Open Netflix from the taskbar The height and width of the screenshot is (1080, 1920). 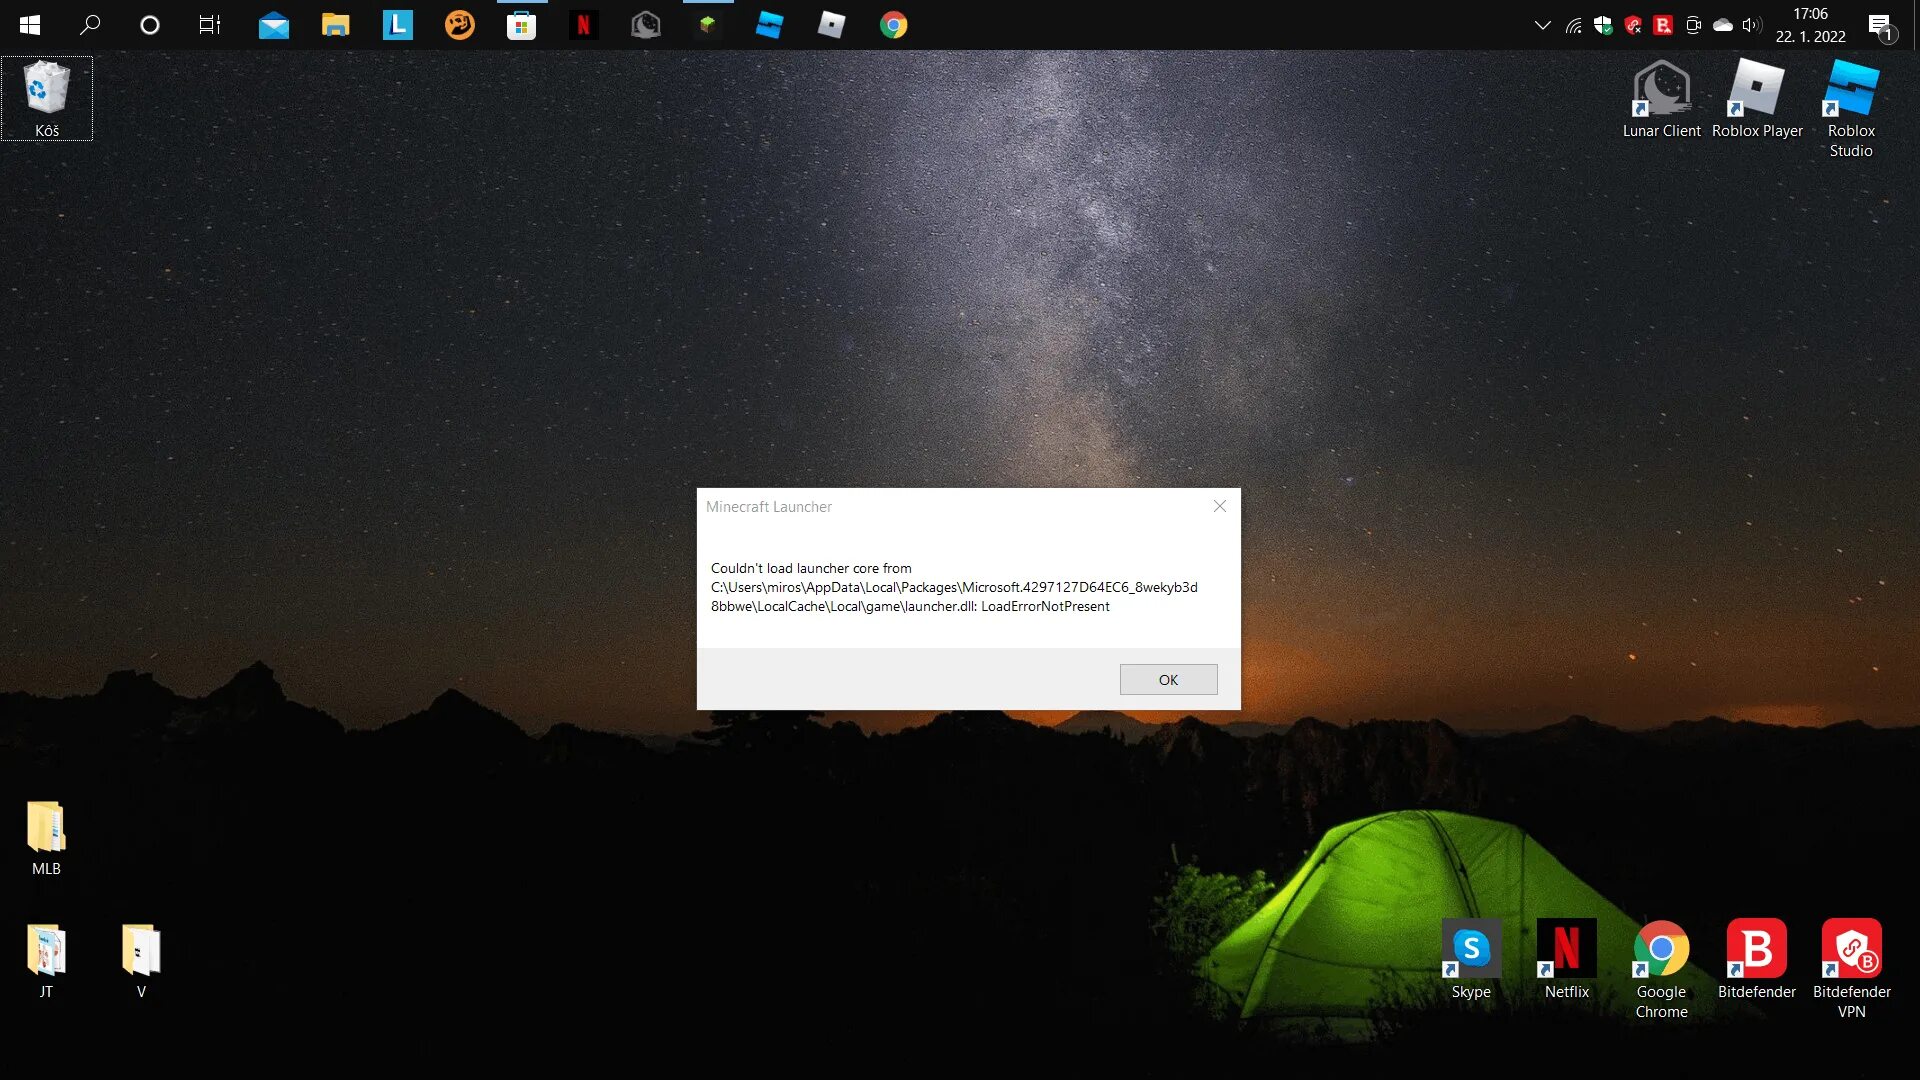[583, 25]
